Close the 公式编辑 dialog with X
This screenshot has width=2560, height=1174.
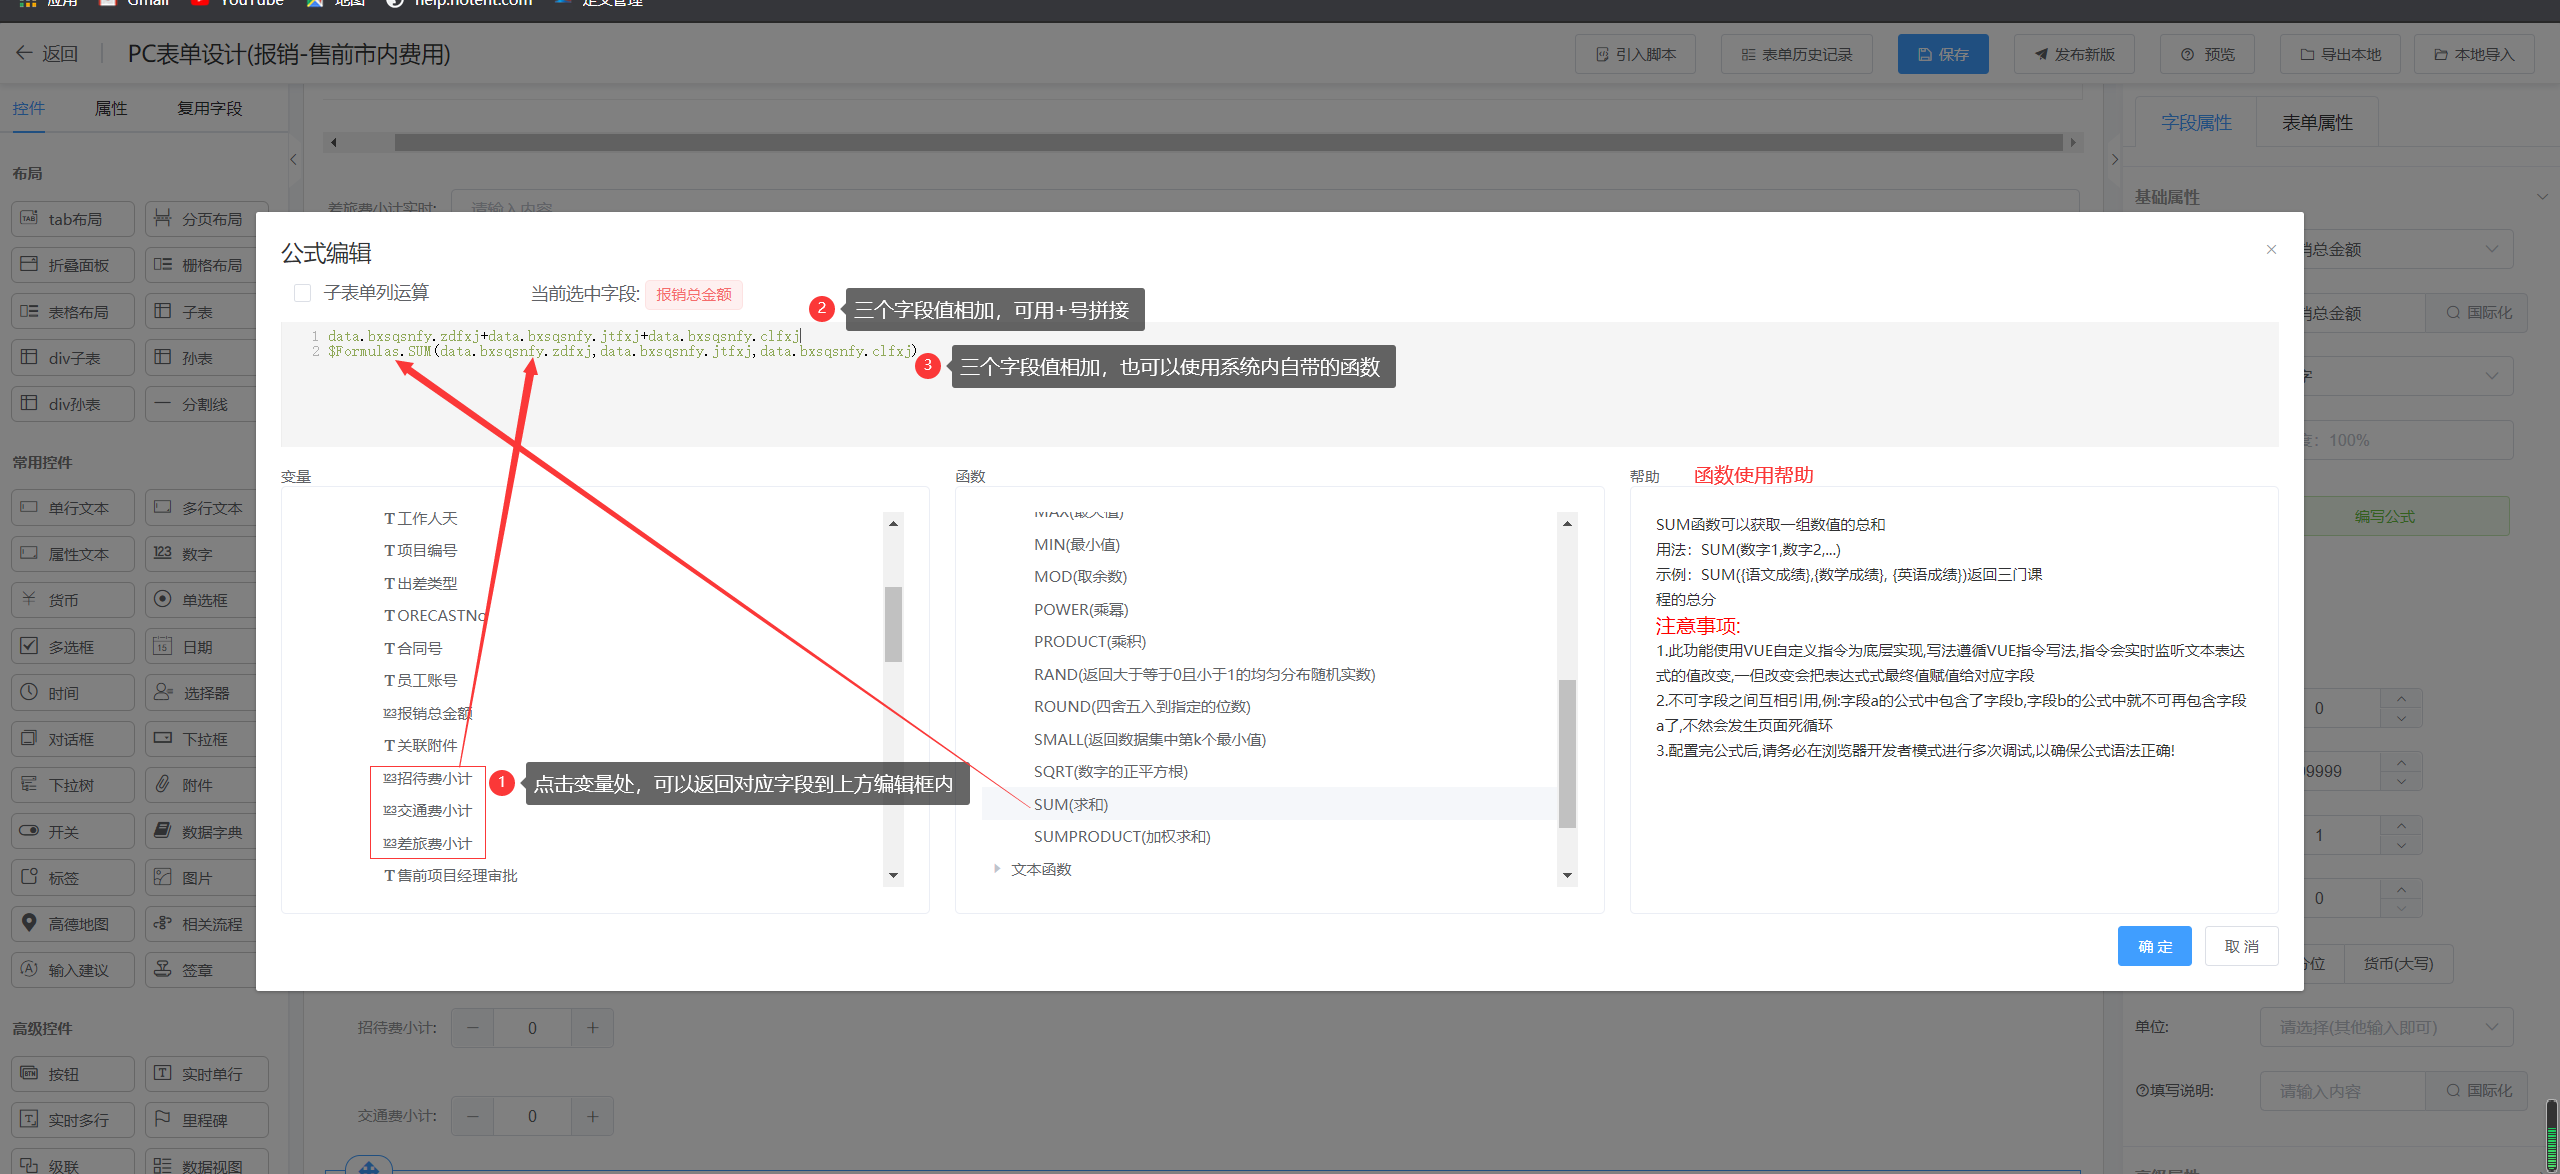click(x=2271, y=250)
